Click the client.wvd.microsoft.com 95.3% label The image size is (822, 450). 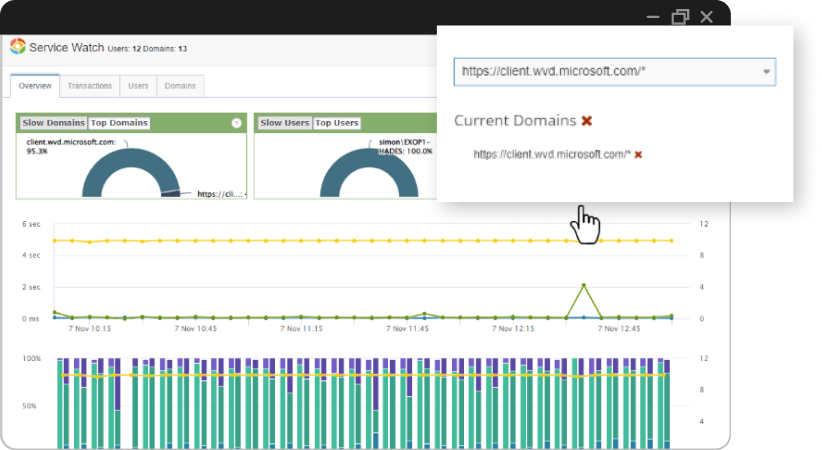(71, 146)
